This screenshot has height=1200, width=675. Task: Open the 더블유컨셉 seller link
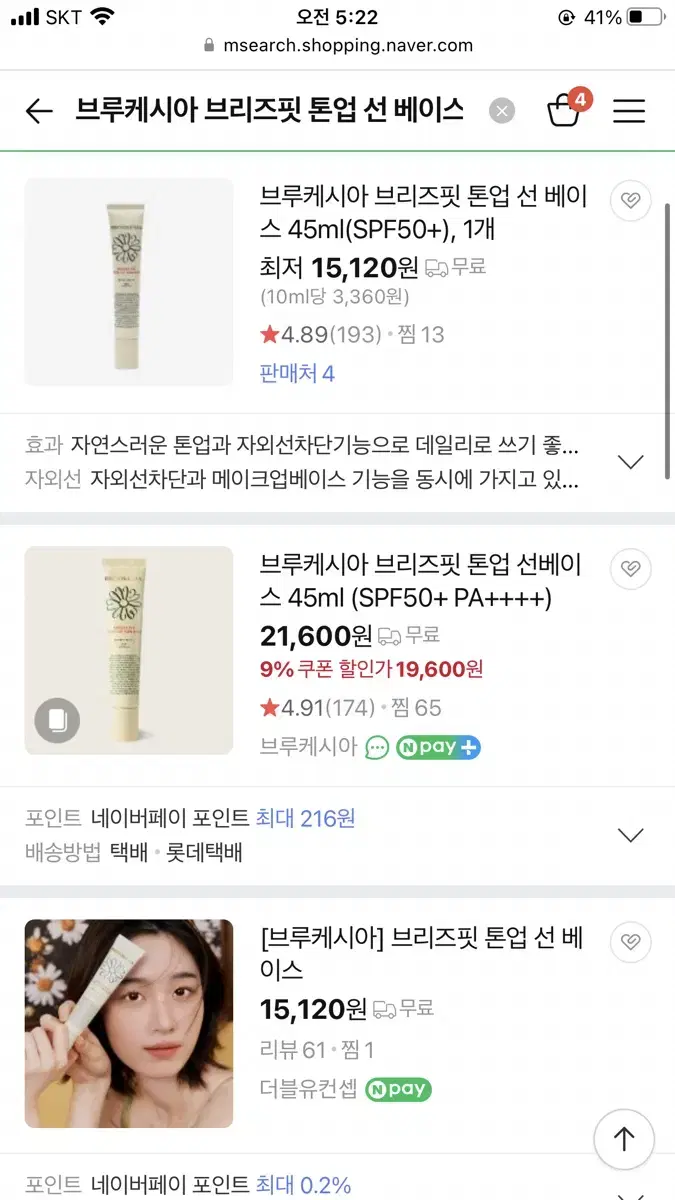(x=308, y=1089)
